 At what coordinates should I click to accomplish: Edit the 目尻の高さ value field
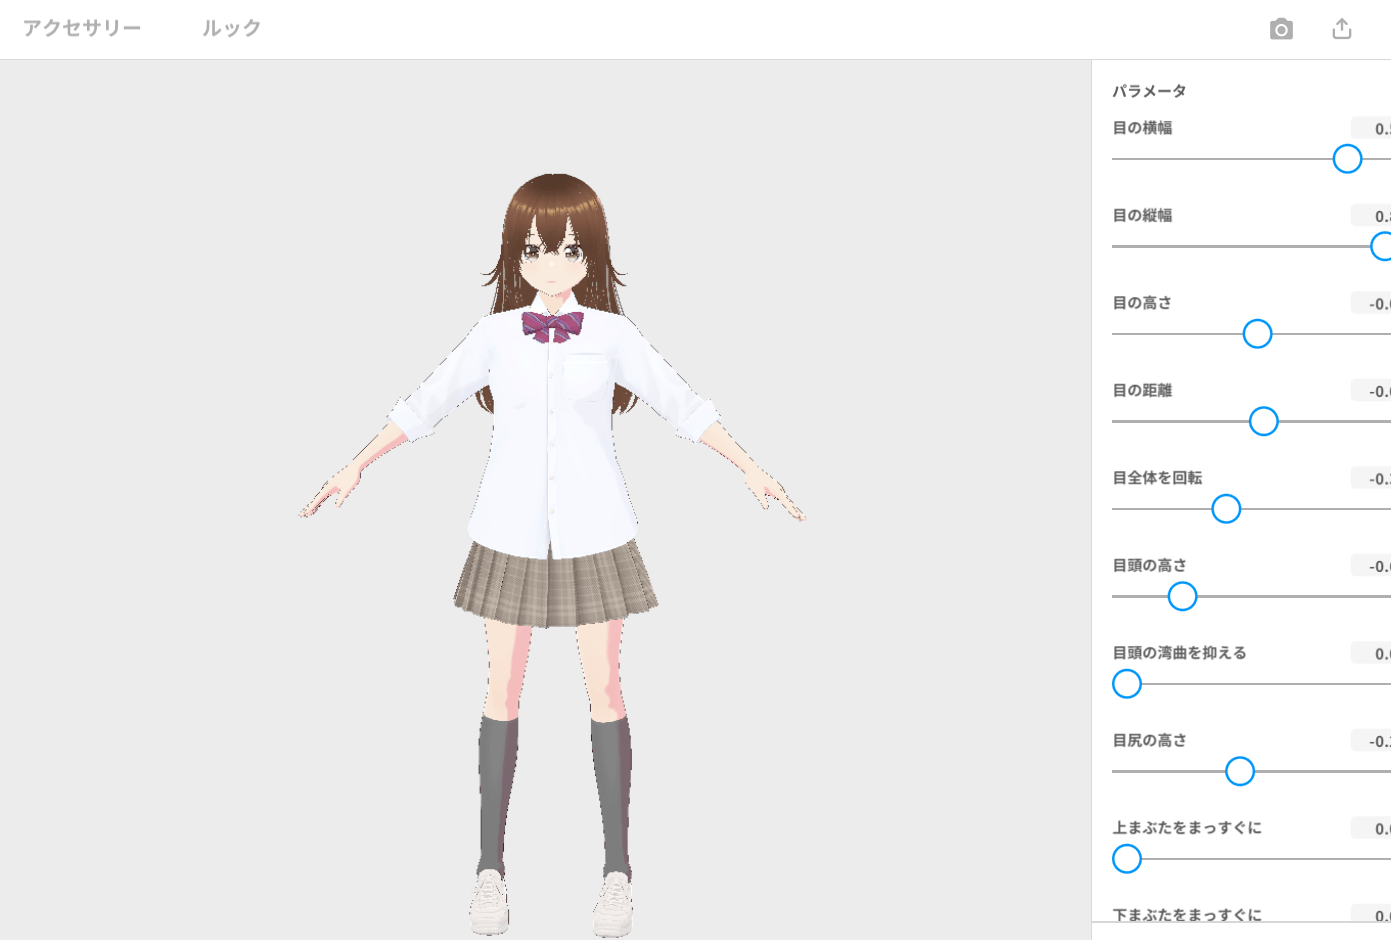[1371, 740]
